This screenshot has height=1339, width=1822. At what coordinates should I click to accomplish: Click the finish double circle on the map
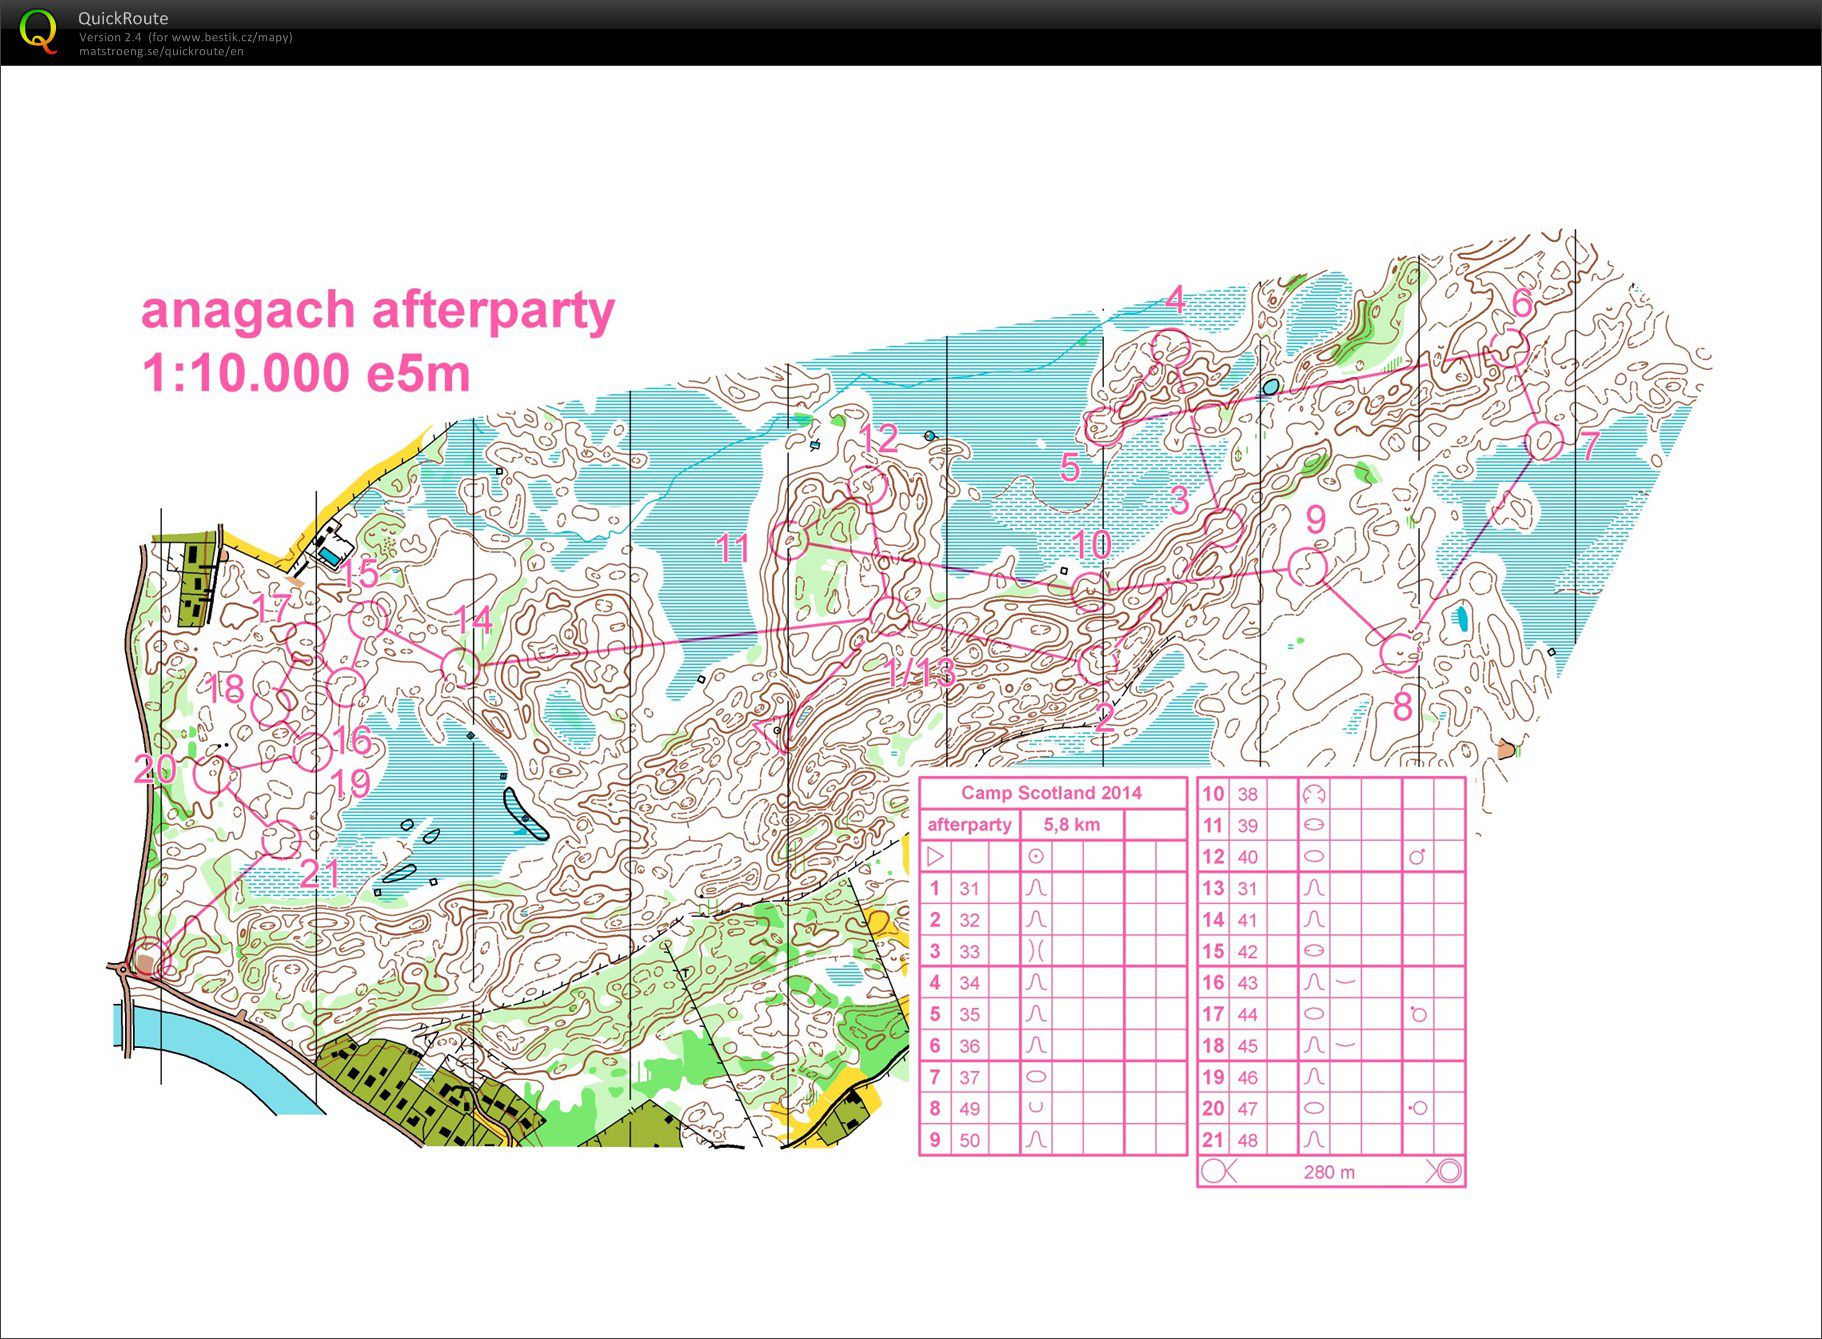(149, 960)
